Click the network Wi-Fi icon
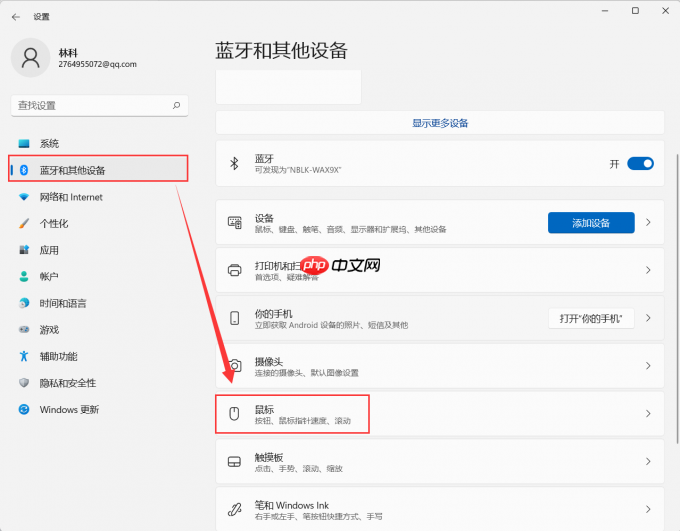Screen dimensions: 680x531 [24, 197]
